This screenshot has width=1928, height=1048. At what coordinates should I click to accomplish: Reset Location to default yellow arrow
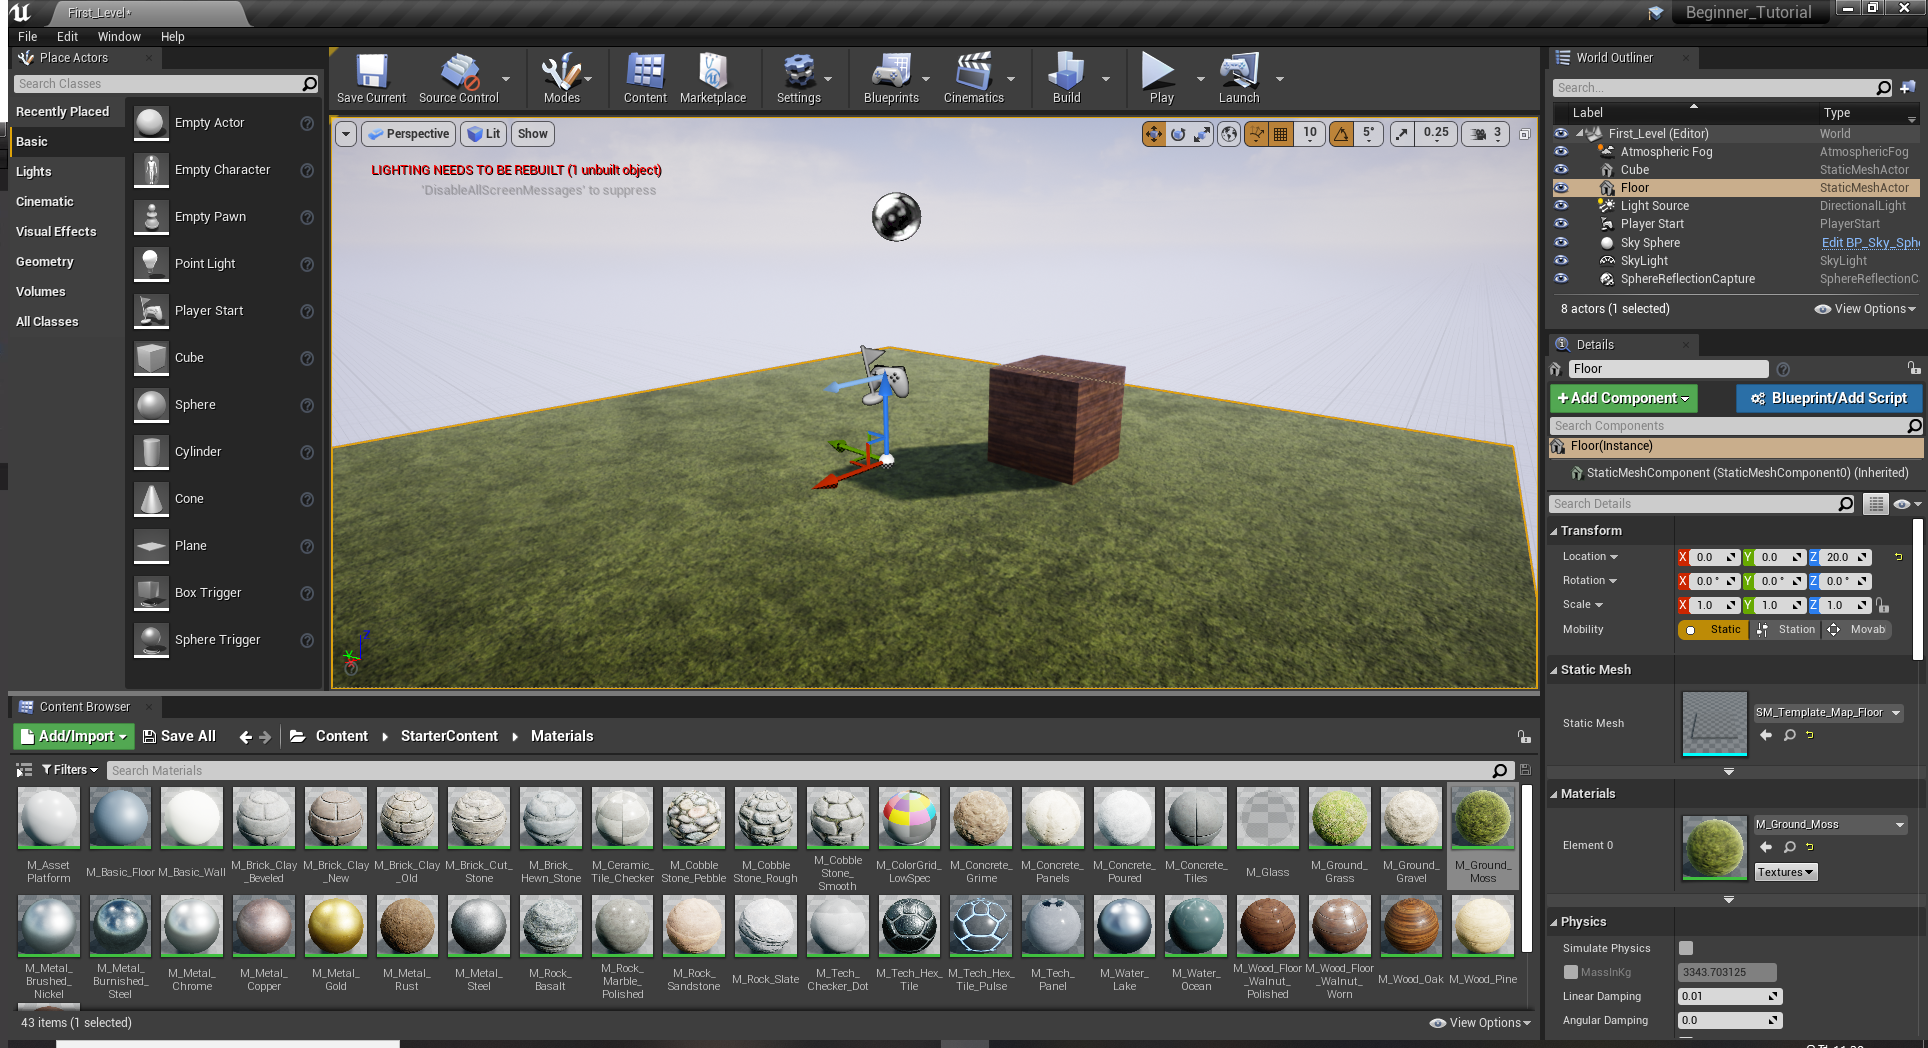coord(1898,557)
